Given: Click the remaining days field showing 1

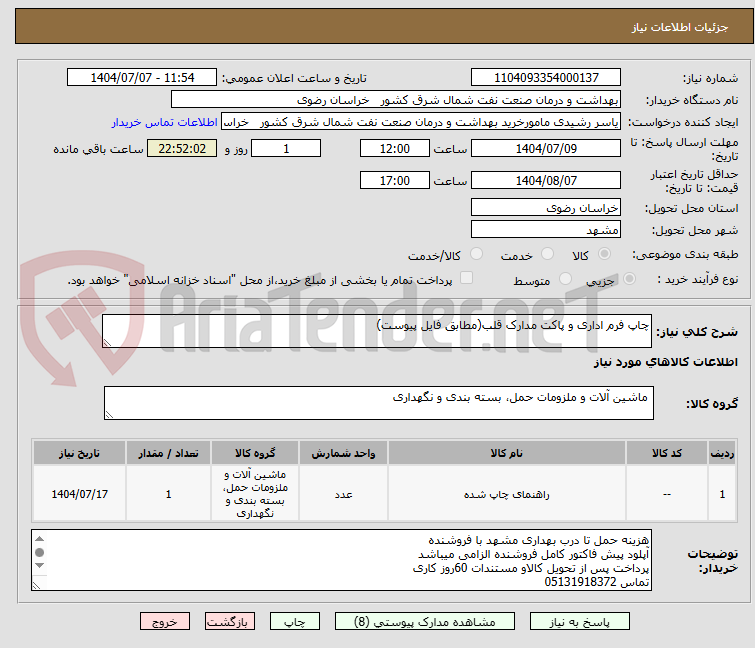Looking at the screenshot, I should click(286, 148).
